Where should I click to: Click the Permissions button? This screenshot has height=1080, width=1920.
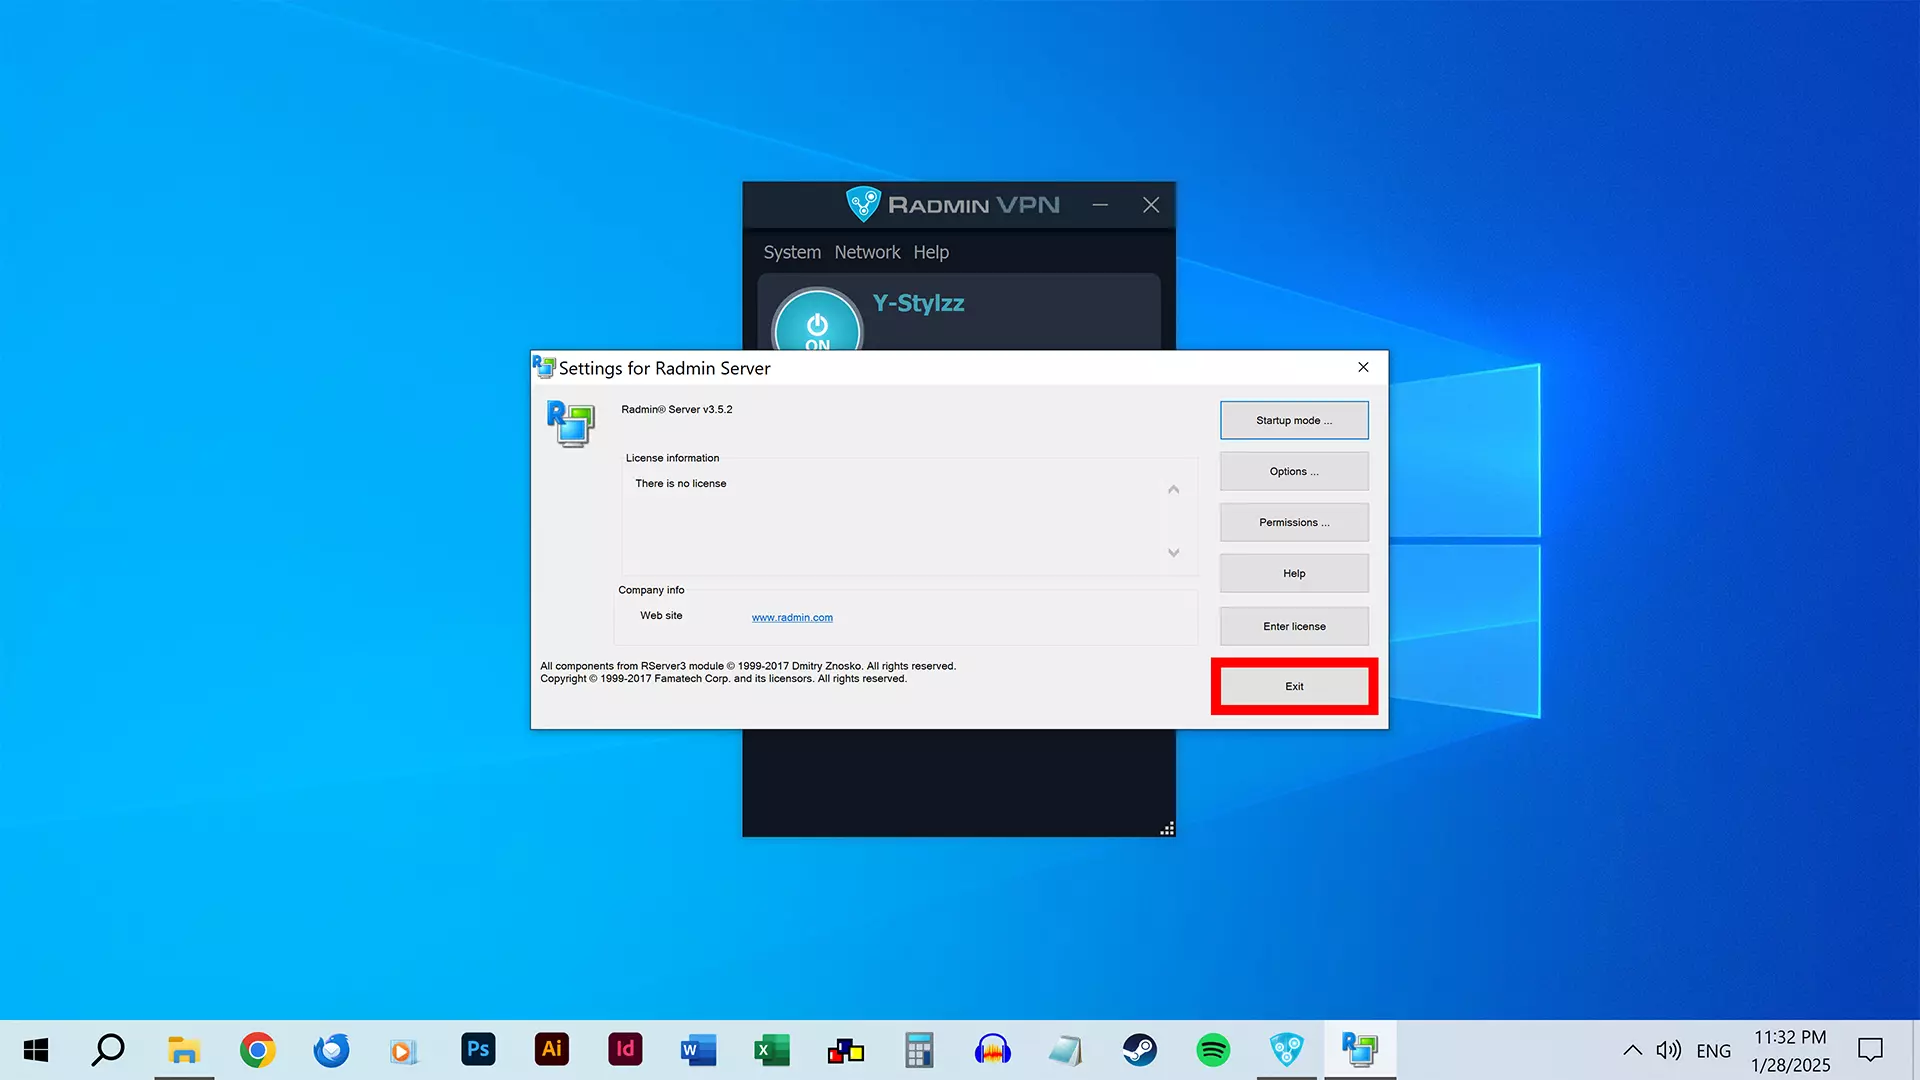pyautogui.click(x=1294, y=522)
